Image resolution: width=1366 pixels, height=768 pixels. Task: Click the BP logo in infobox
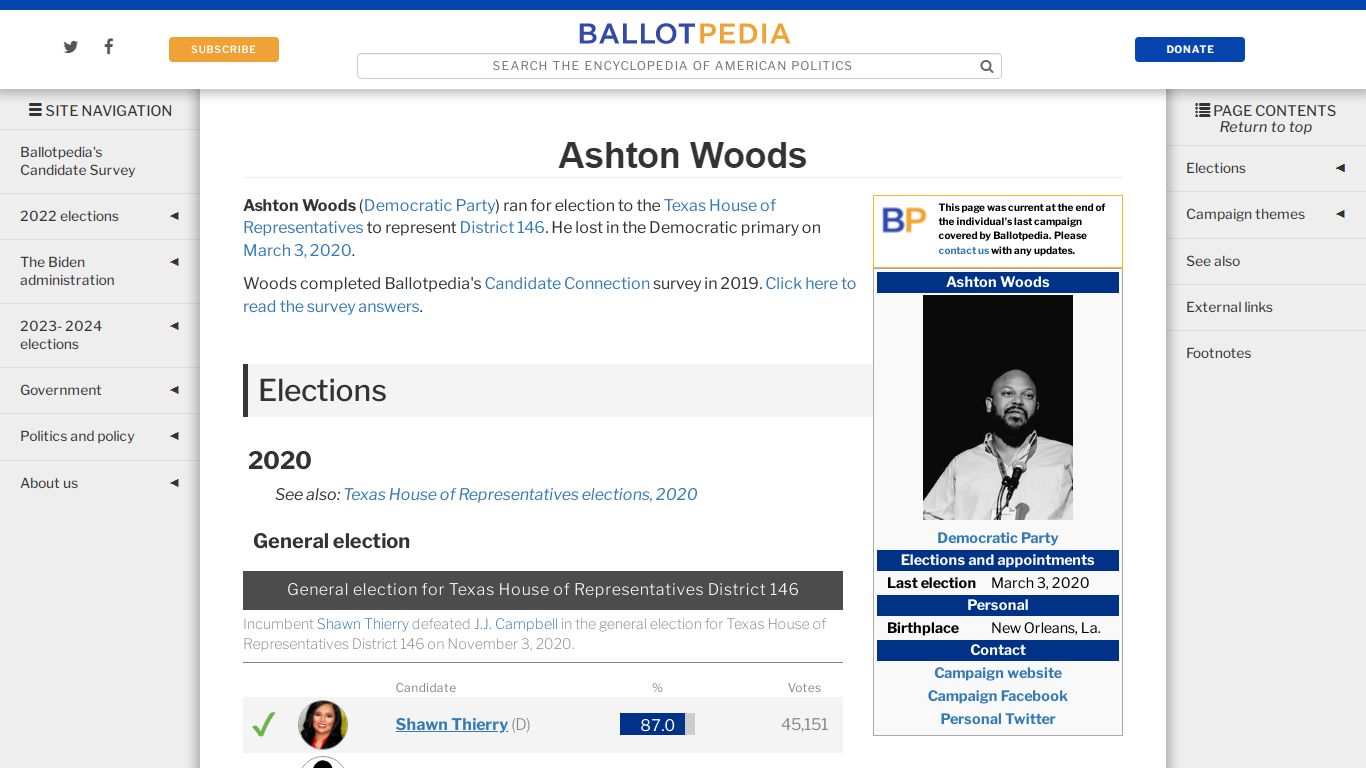(x=904, y=220)
